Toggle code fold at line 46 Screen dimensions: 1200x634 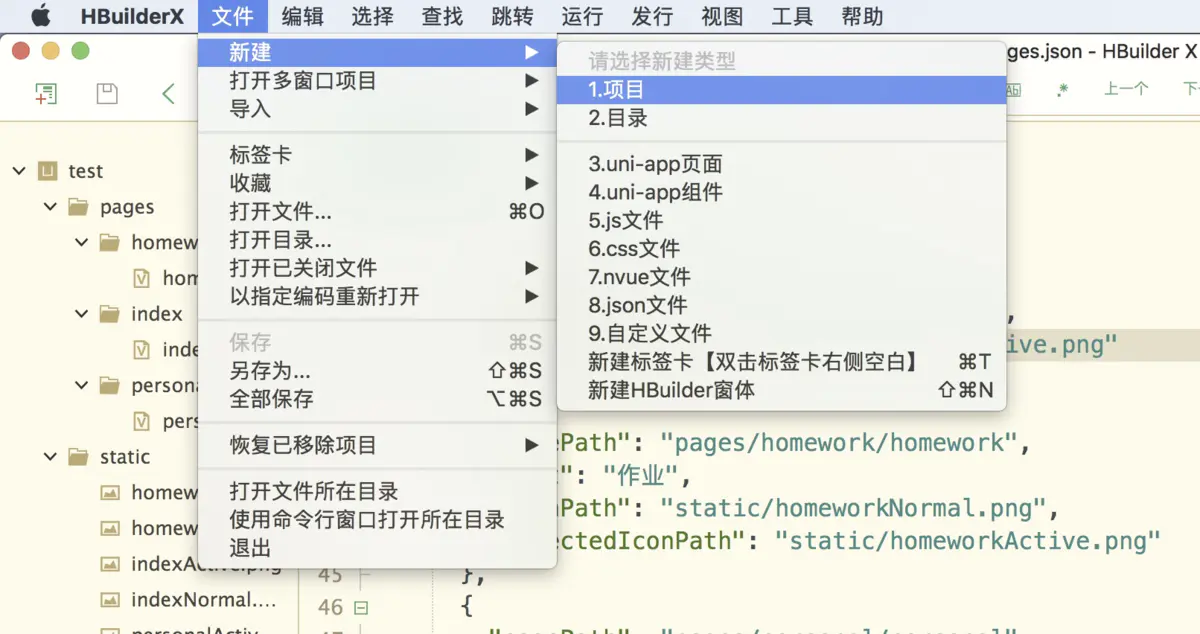coord(361,607)
